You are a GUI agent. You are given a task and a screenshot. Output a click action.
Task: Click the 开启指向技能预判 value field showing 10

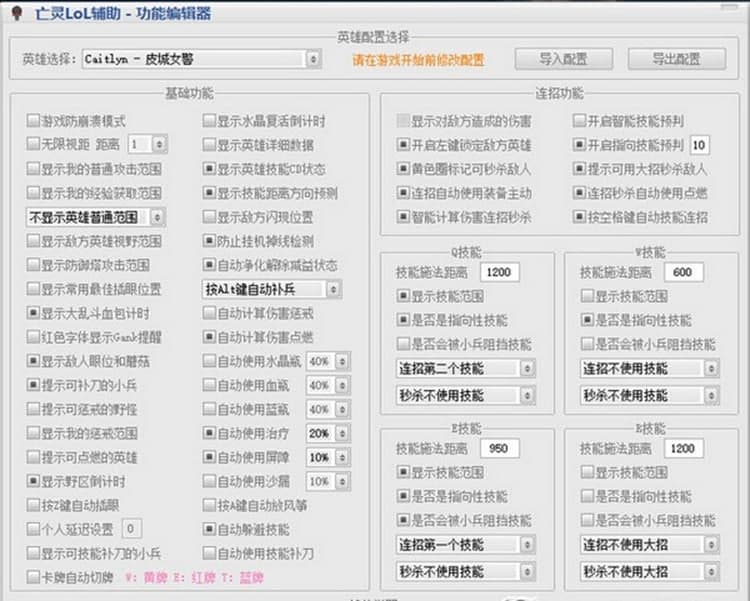pyautogui.click(x=699, y=145)
